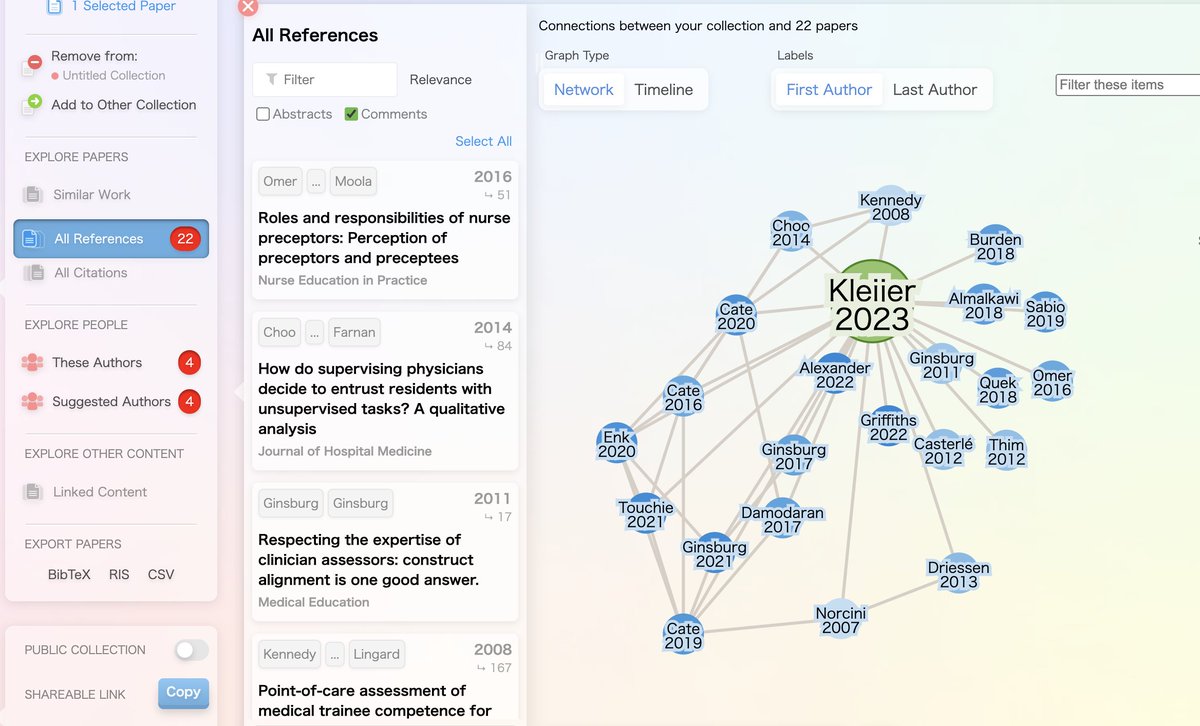This screenshot has height=726, width=1200.
Task: Click the Add to Other Collection icon
Action: 34,103
